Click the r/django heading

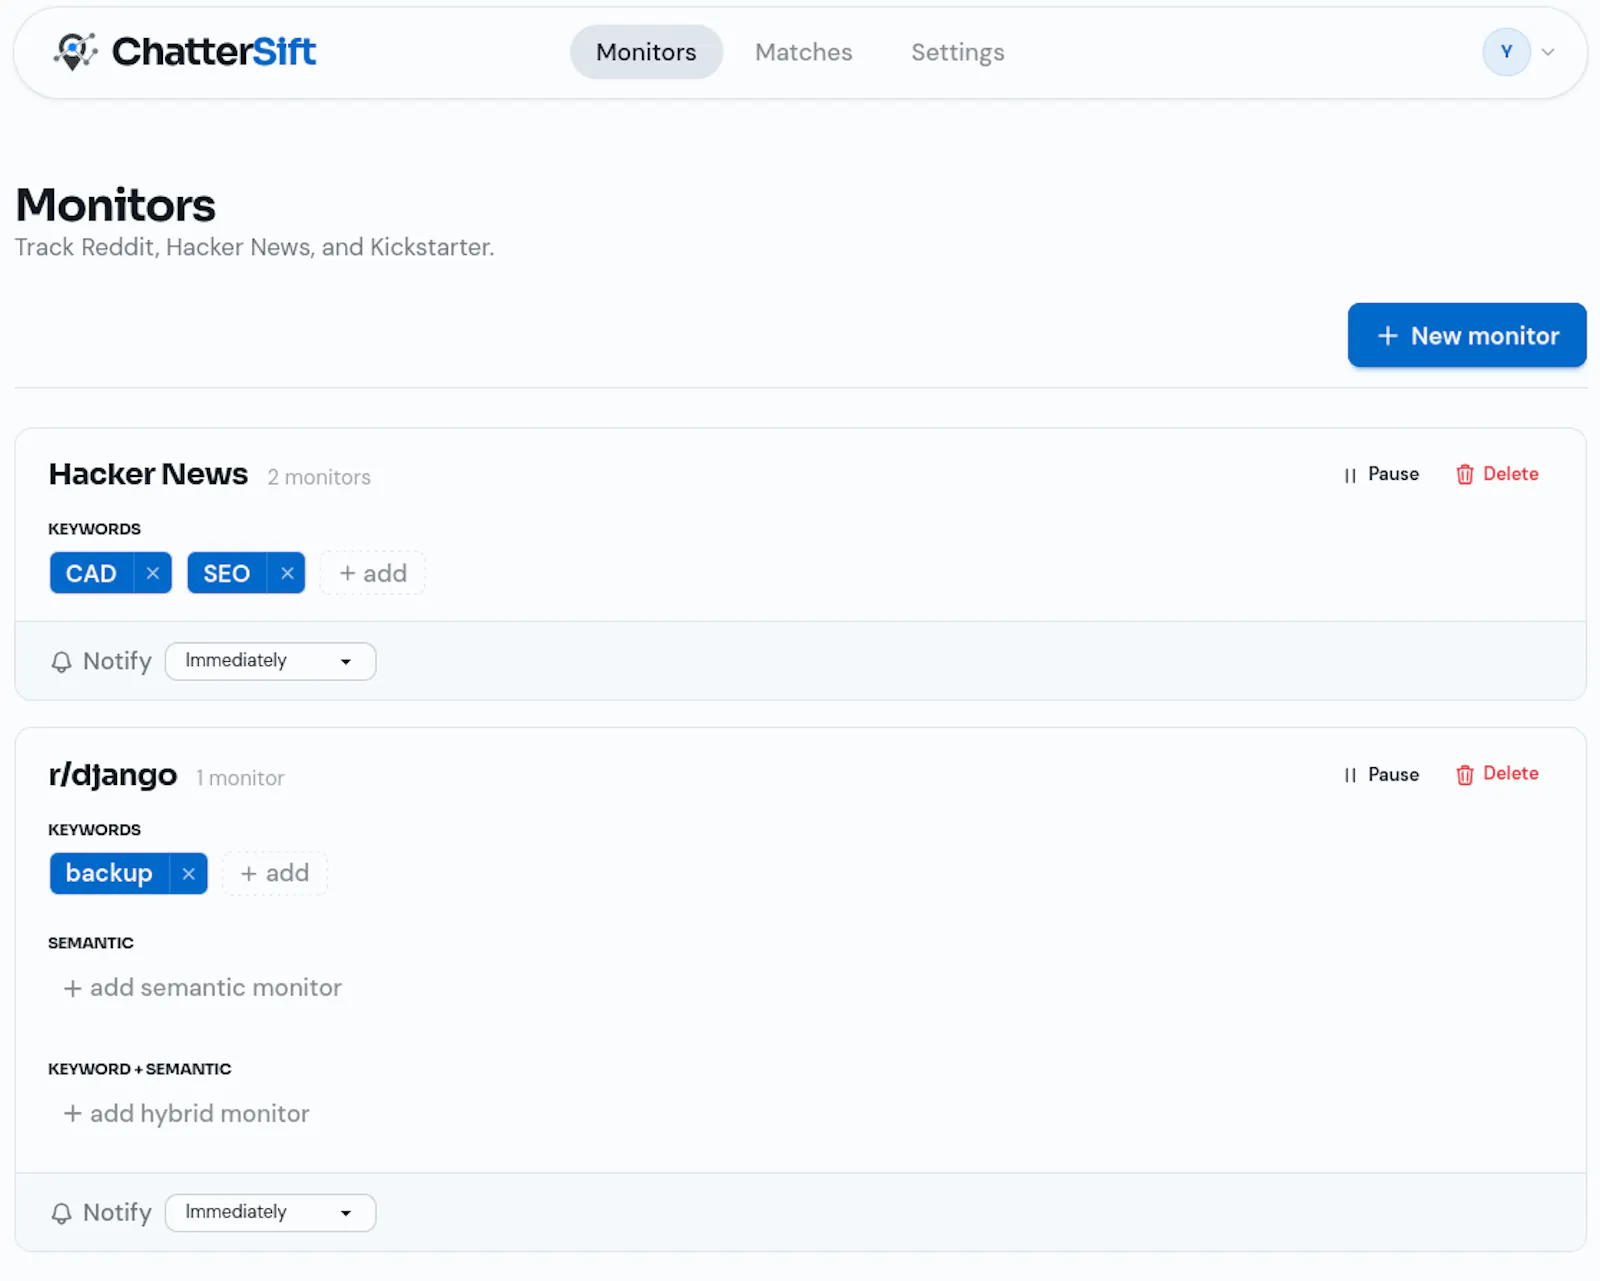pos(113,775)
